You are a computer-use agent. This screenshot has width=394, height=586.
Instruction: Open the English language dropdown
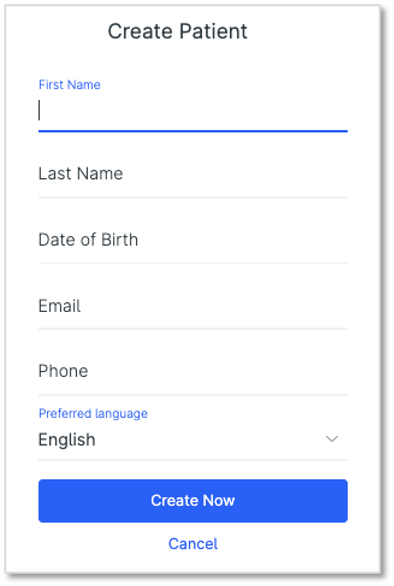tap(193, 440)
